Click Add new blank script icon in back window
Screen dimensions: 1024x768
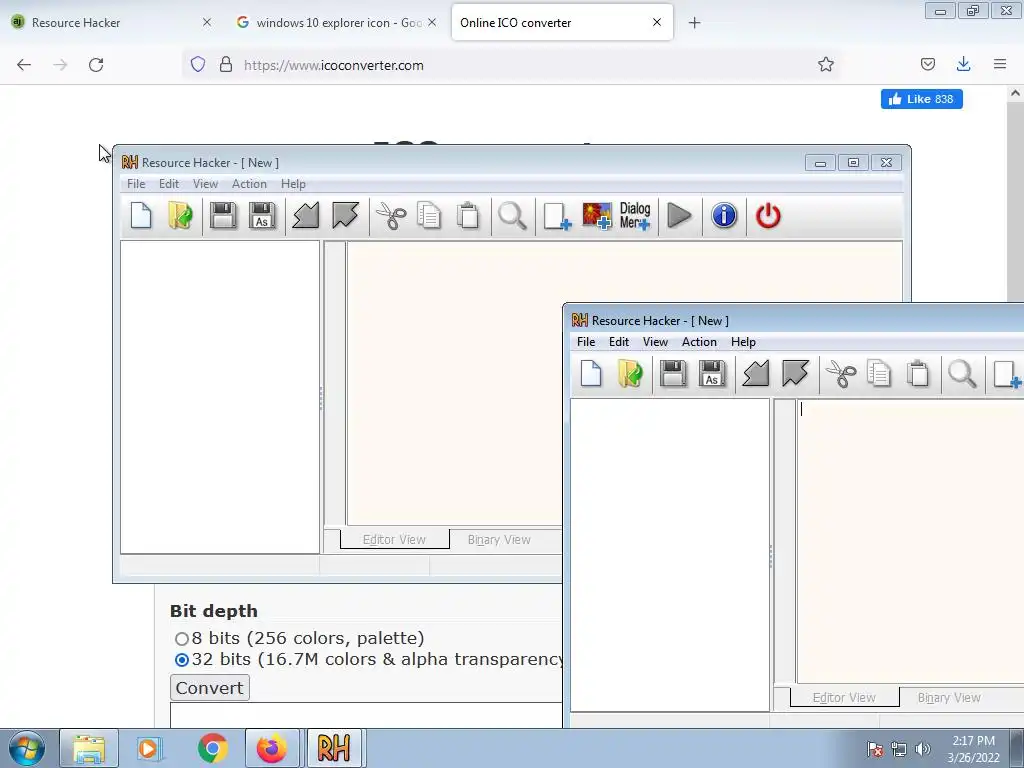click(557, 216)
